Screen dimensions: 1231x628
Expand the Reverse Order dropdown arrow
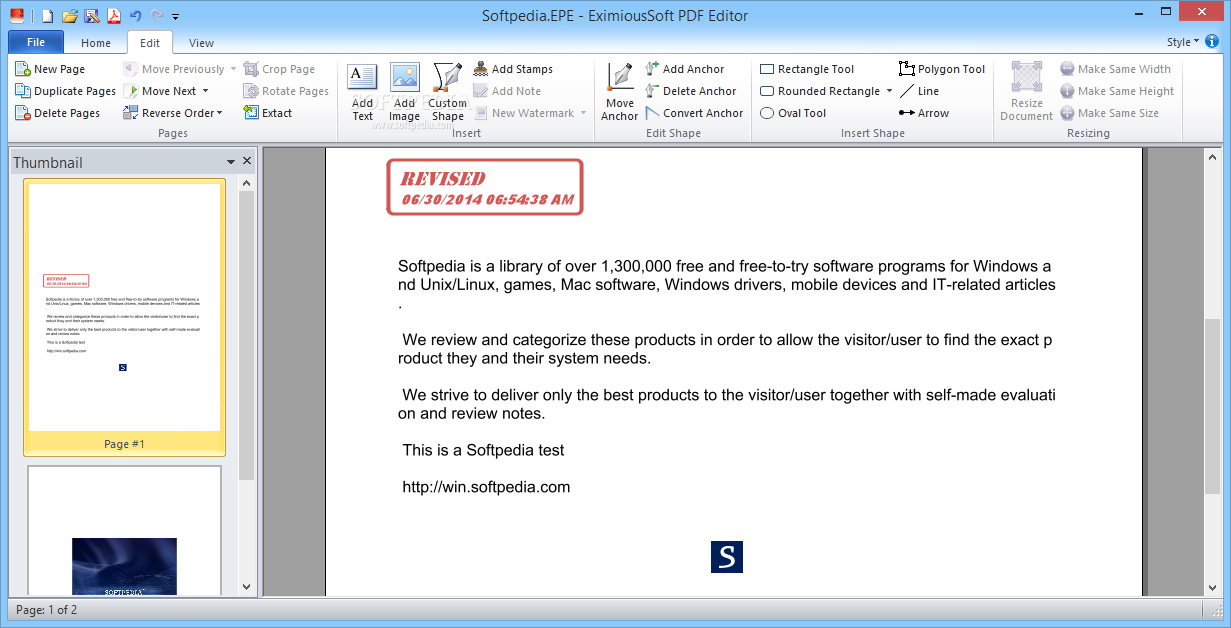(x=220, y=113)
